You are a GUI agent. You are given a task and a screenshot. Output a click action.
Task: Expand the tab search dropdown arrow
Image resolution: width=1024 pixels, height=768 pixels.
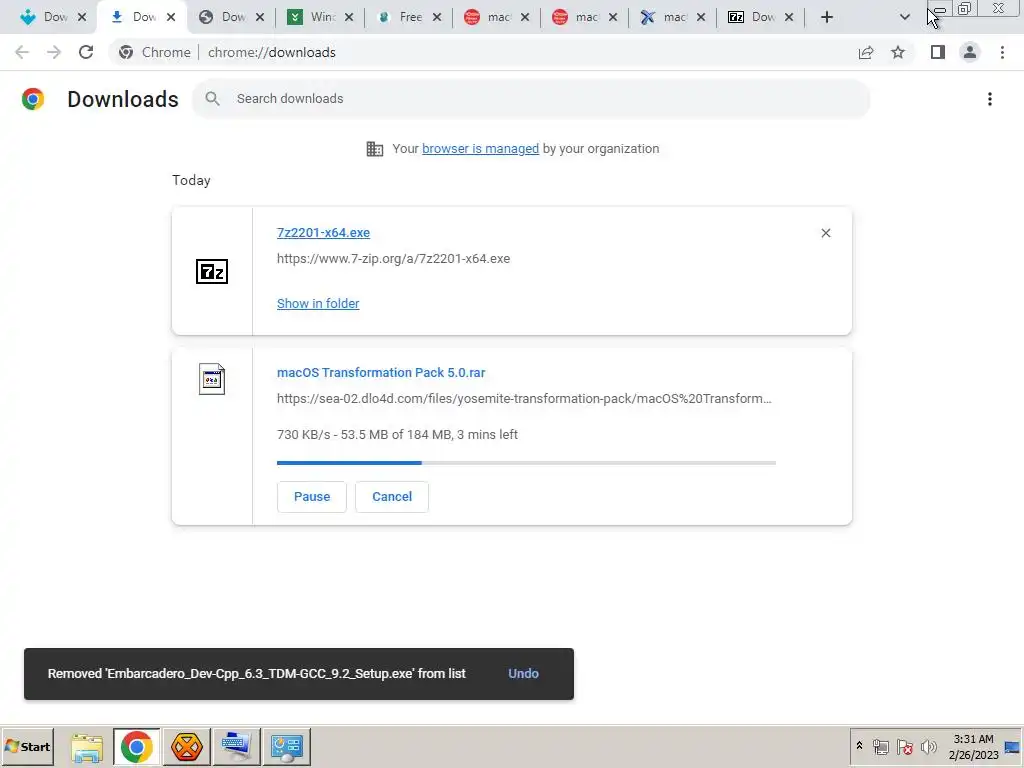[904, 17]
